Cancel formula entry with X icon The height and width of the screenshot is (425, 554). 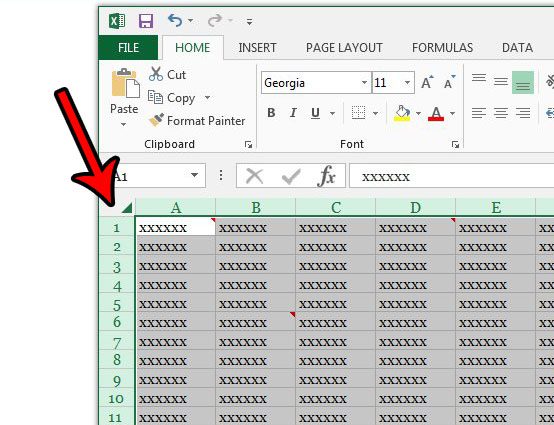254,176
